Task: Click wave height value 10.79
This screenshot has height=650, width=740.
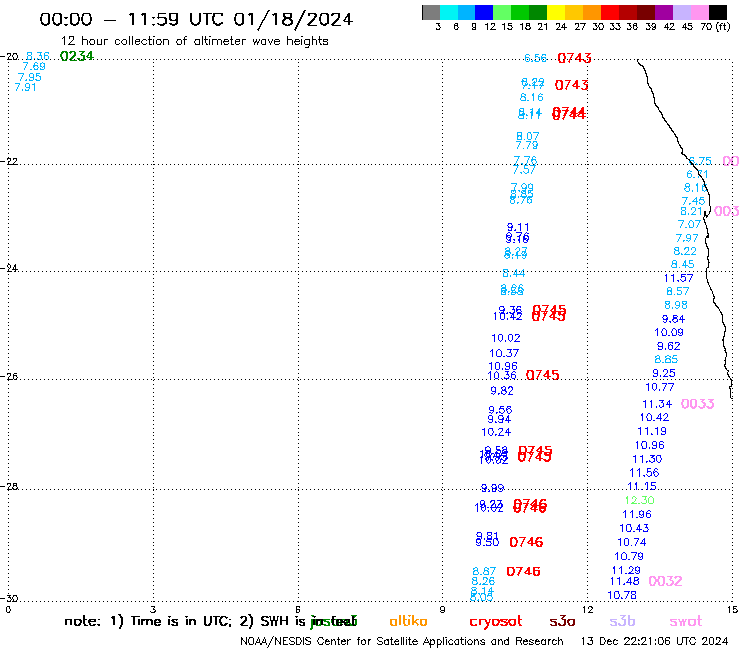Action: [x=629, y=557]
